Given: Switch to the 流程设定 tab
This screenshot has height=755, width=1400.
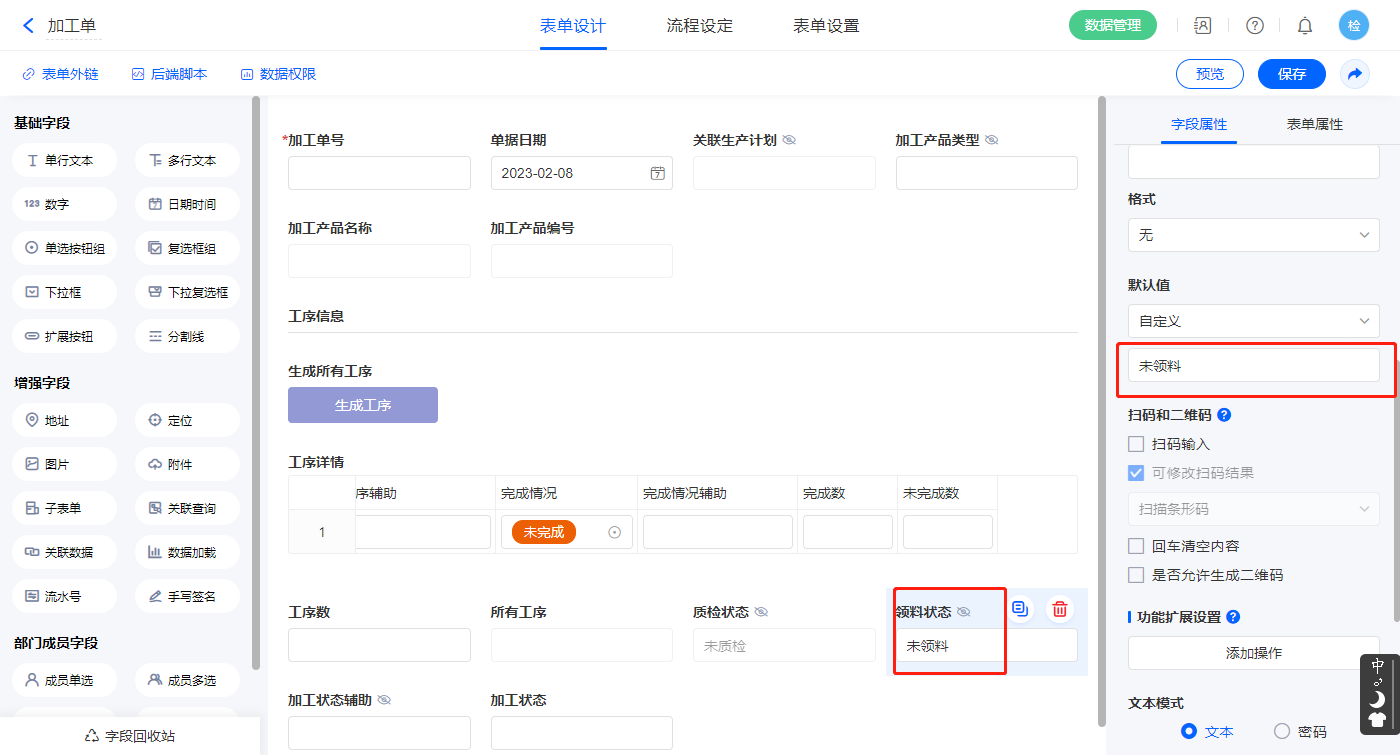Looking at the screenshot, I should pyautogui.click(x=699, y=26).
